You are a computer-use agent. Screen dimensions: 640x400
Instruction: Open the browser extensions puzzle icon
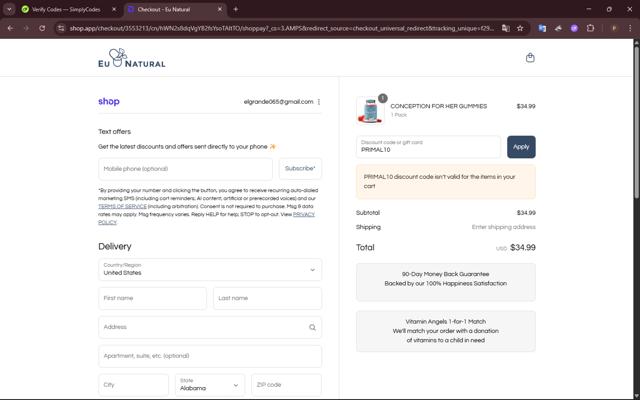pos(590,28)
